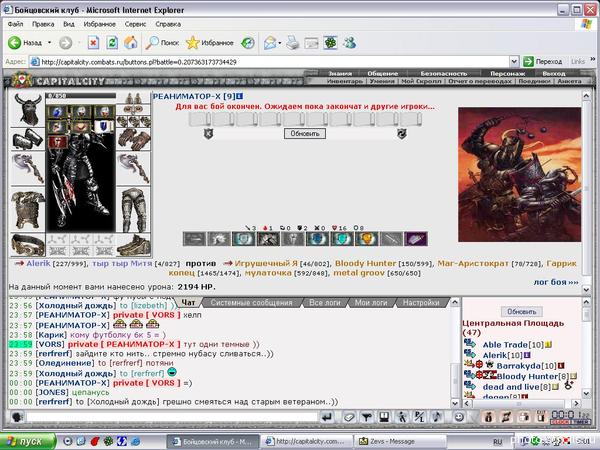600x450 pixels.
Task: Click the send message arrow icon
Action: 327,417
